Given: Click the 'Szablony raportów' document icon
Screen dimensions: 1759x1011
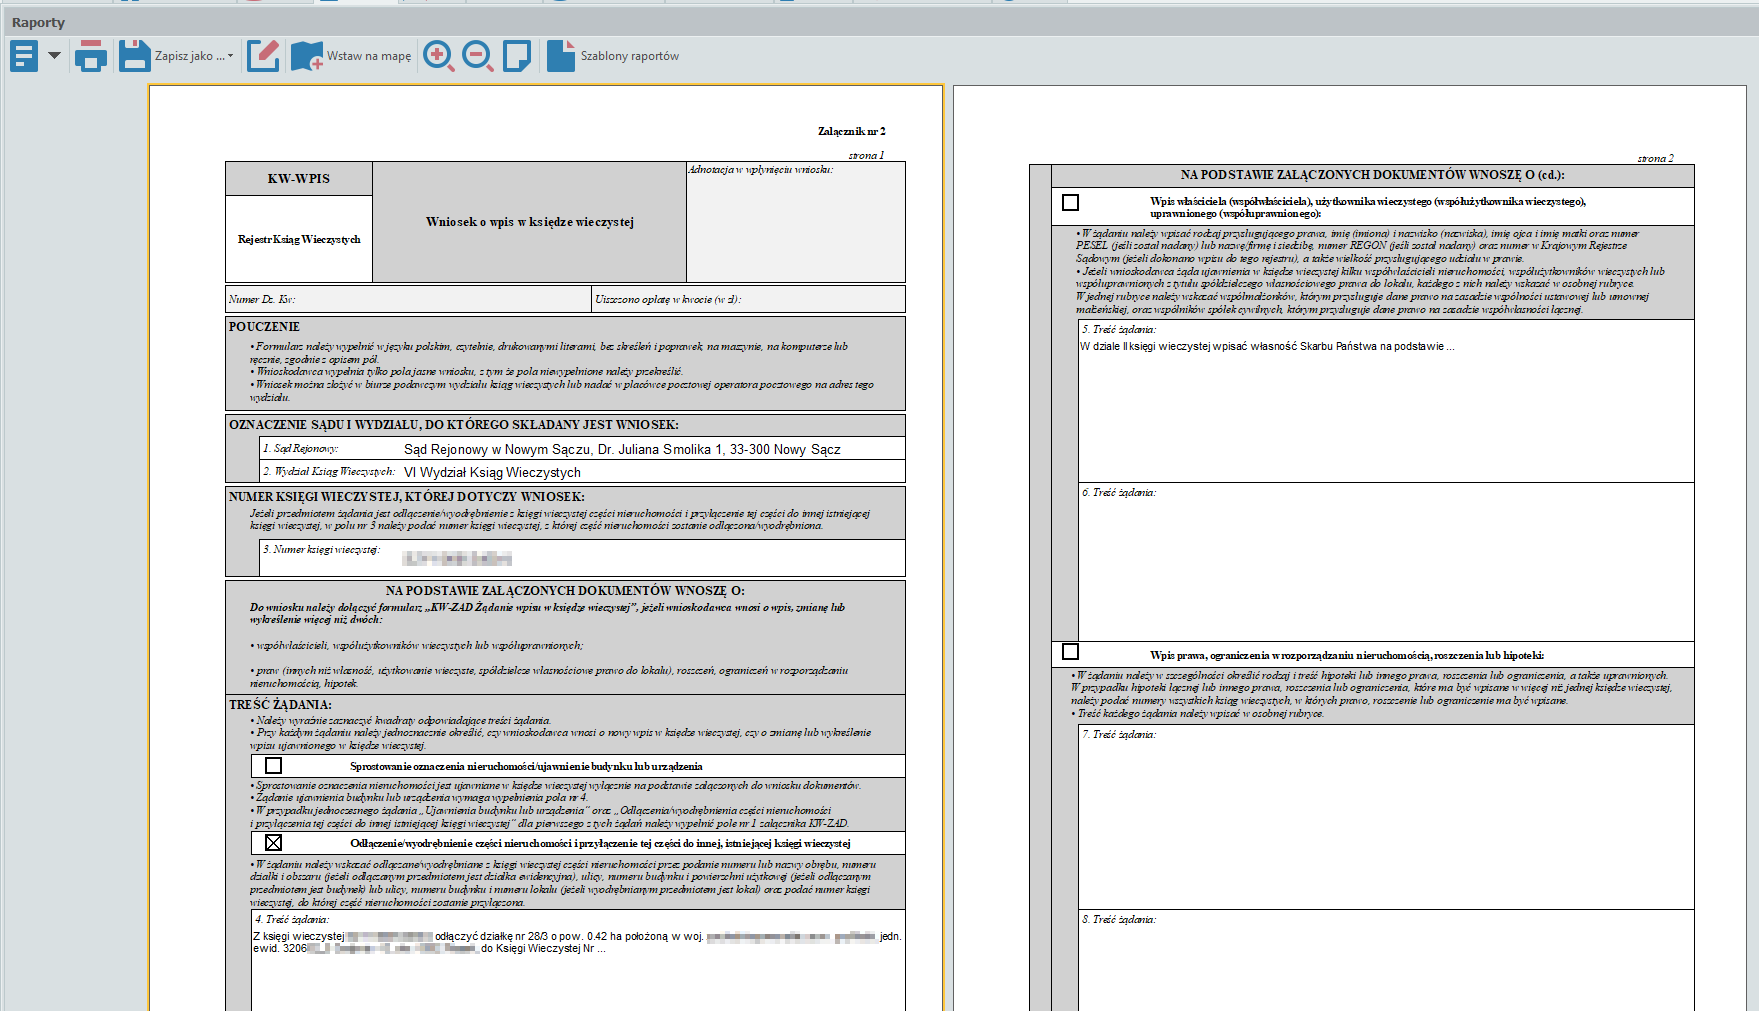Looking at the screenshot, I should pyautogui.click(x=561, y=56).
